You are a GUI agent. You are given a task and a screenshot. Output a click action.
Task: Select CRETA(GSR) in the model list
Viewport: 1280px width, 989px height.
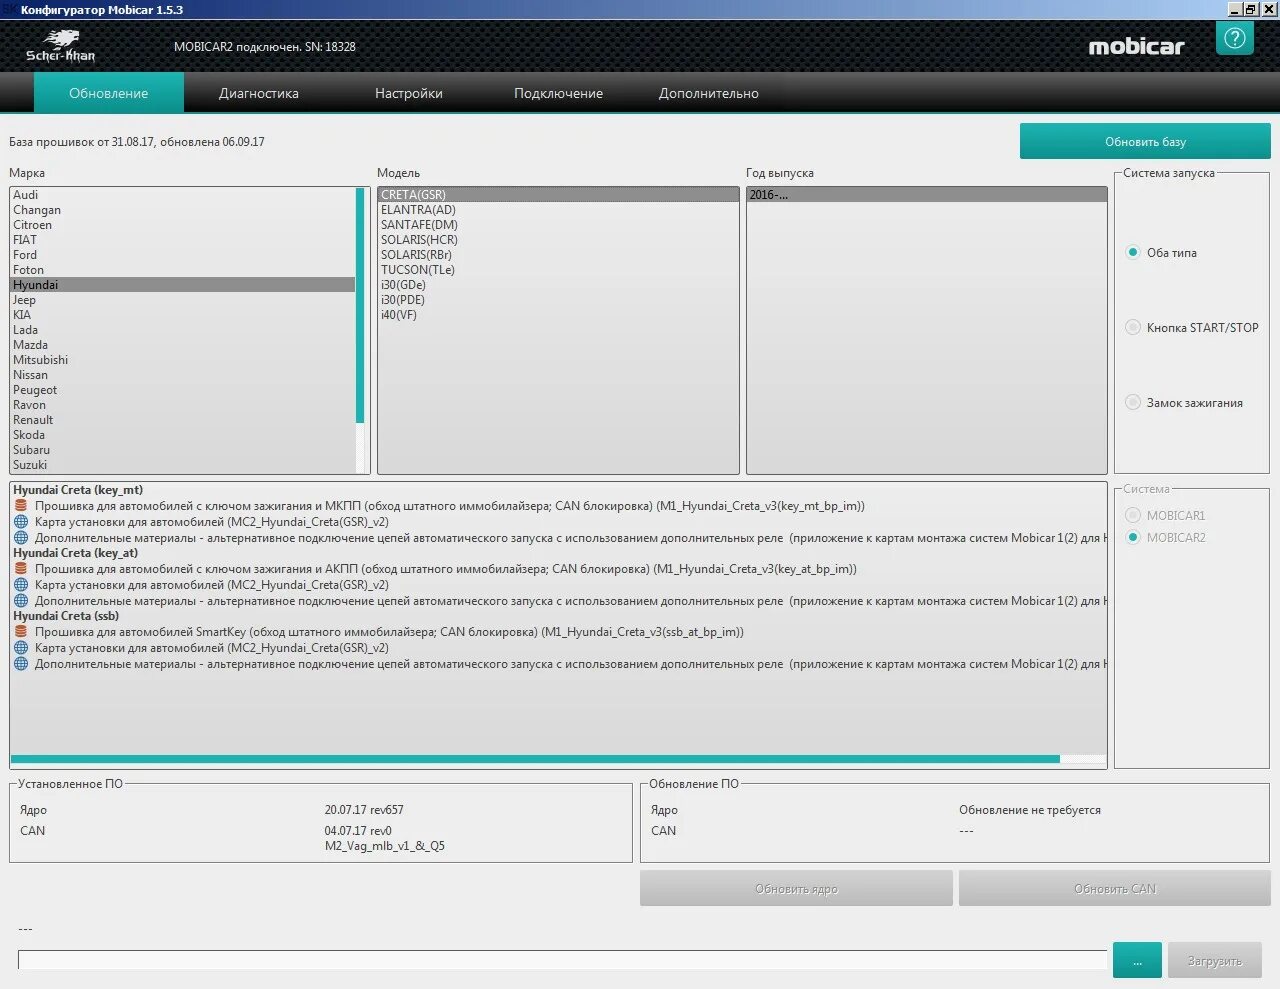click(x=558, y=195)
